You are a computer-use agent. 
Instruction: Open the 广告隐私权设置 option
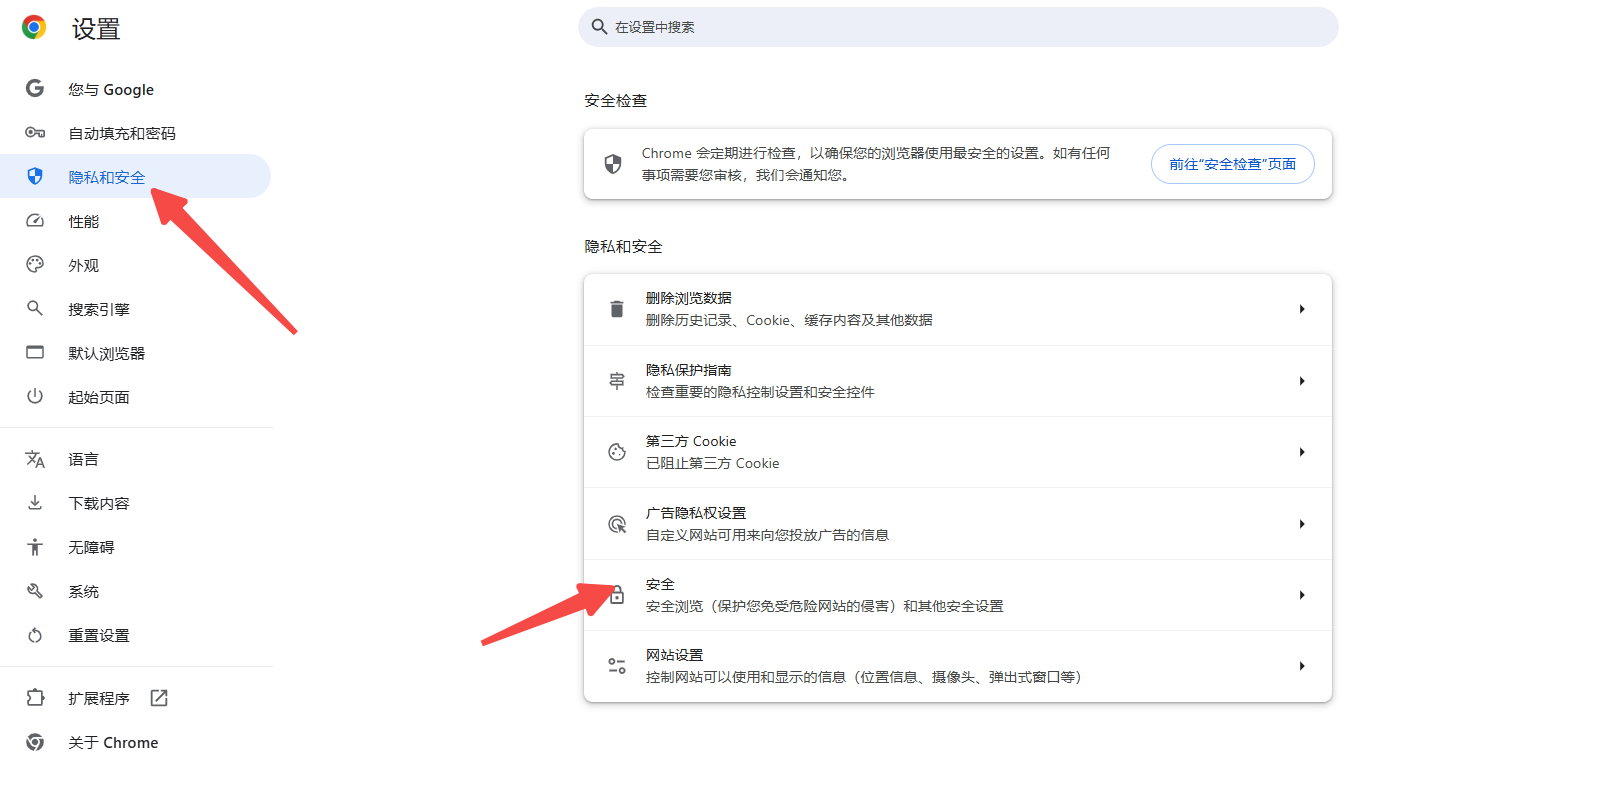click(x=958, y=524)
